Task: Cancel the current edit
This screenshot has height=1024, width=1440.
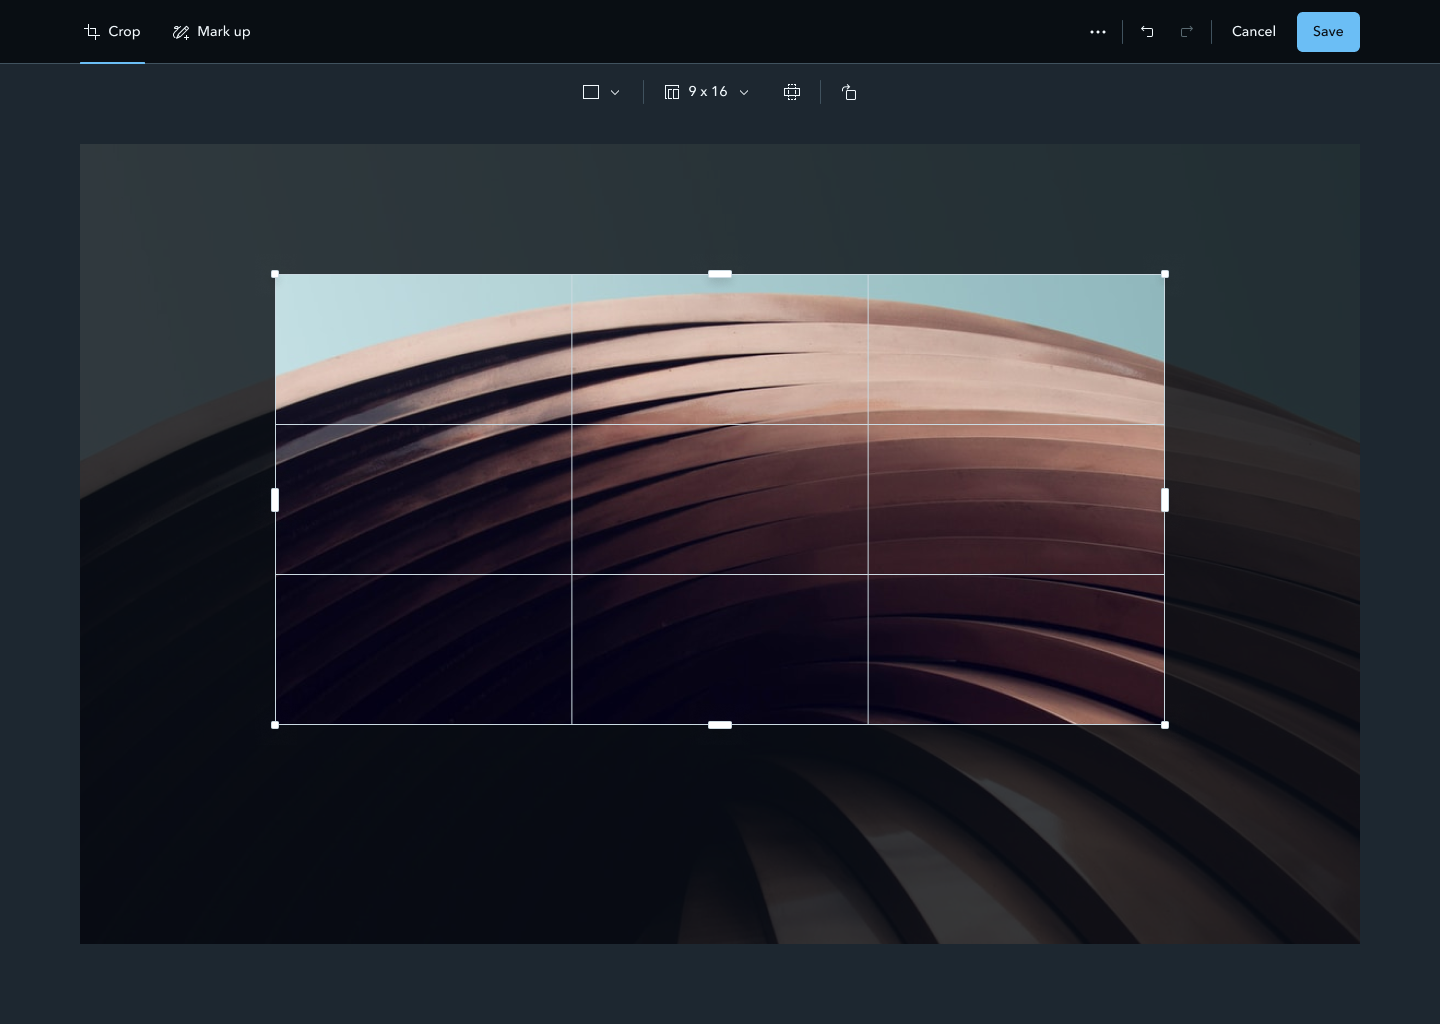Action: 1253,31
